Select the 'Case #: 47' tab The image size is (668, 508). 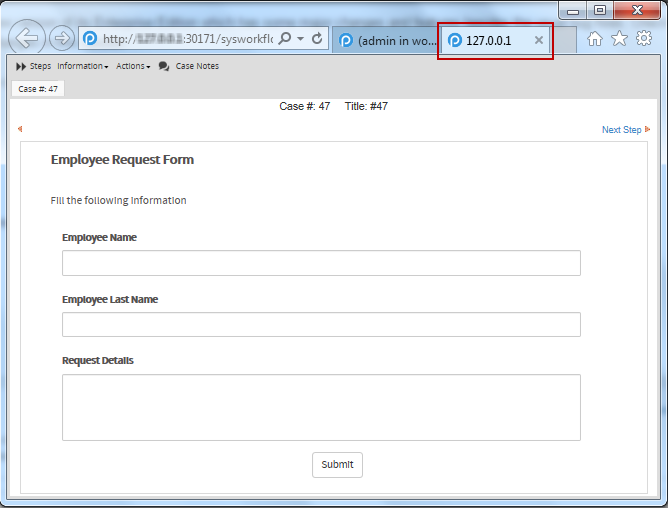coord(38,89)
